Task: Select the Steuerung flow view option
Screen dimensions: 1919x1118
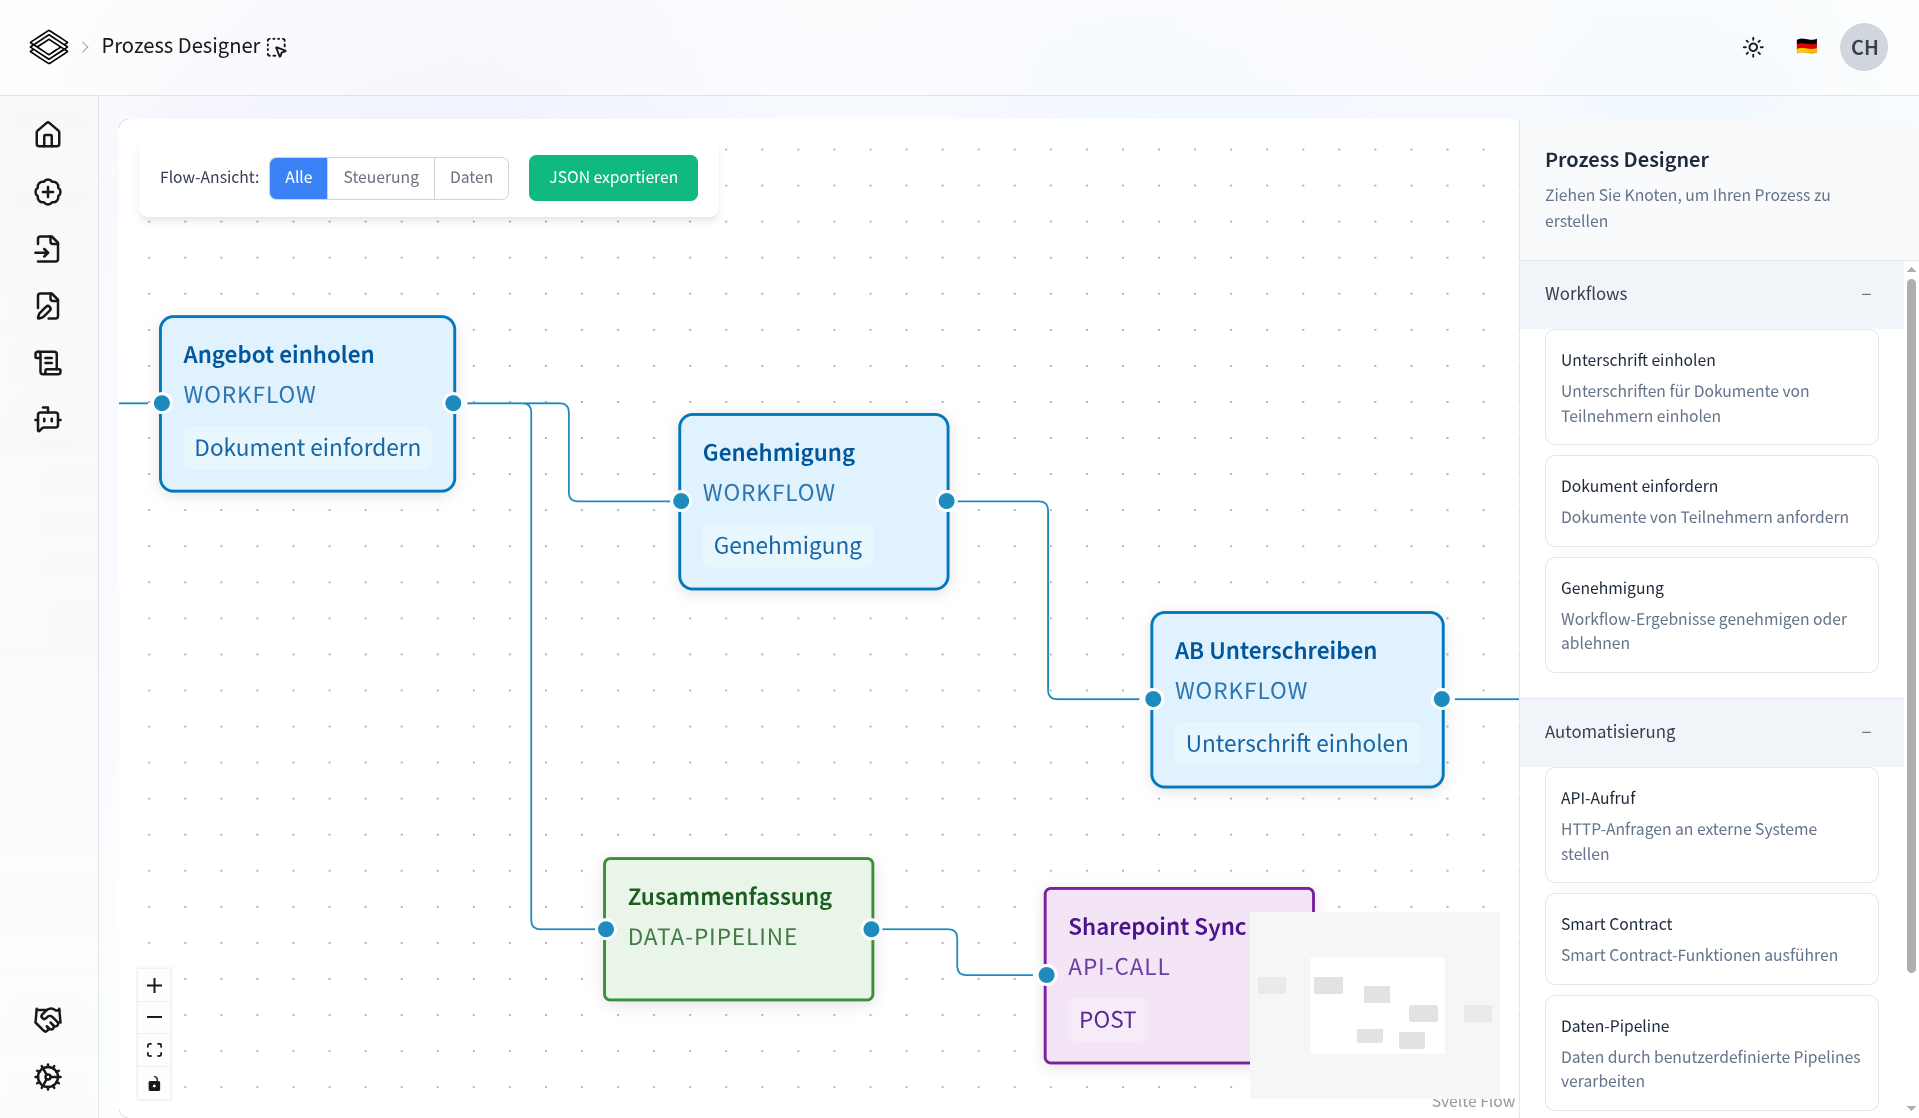Action: coord(380,177)
